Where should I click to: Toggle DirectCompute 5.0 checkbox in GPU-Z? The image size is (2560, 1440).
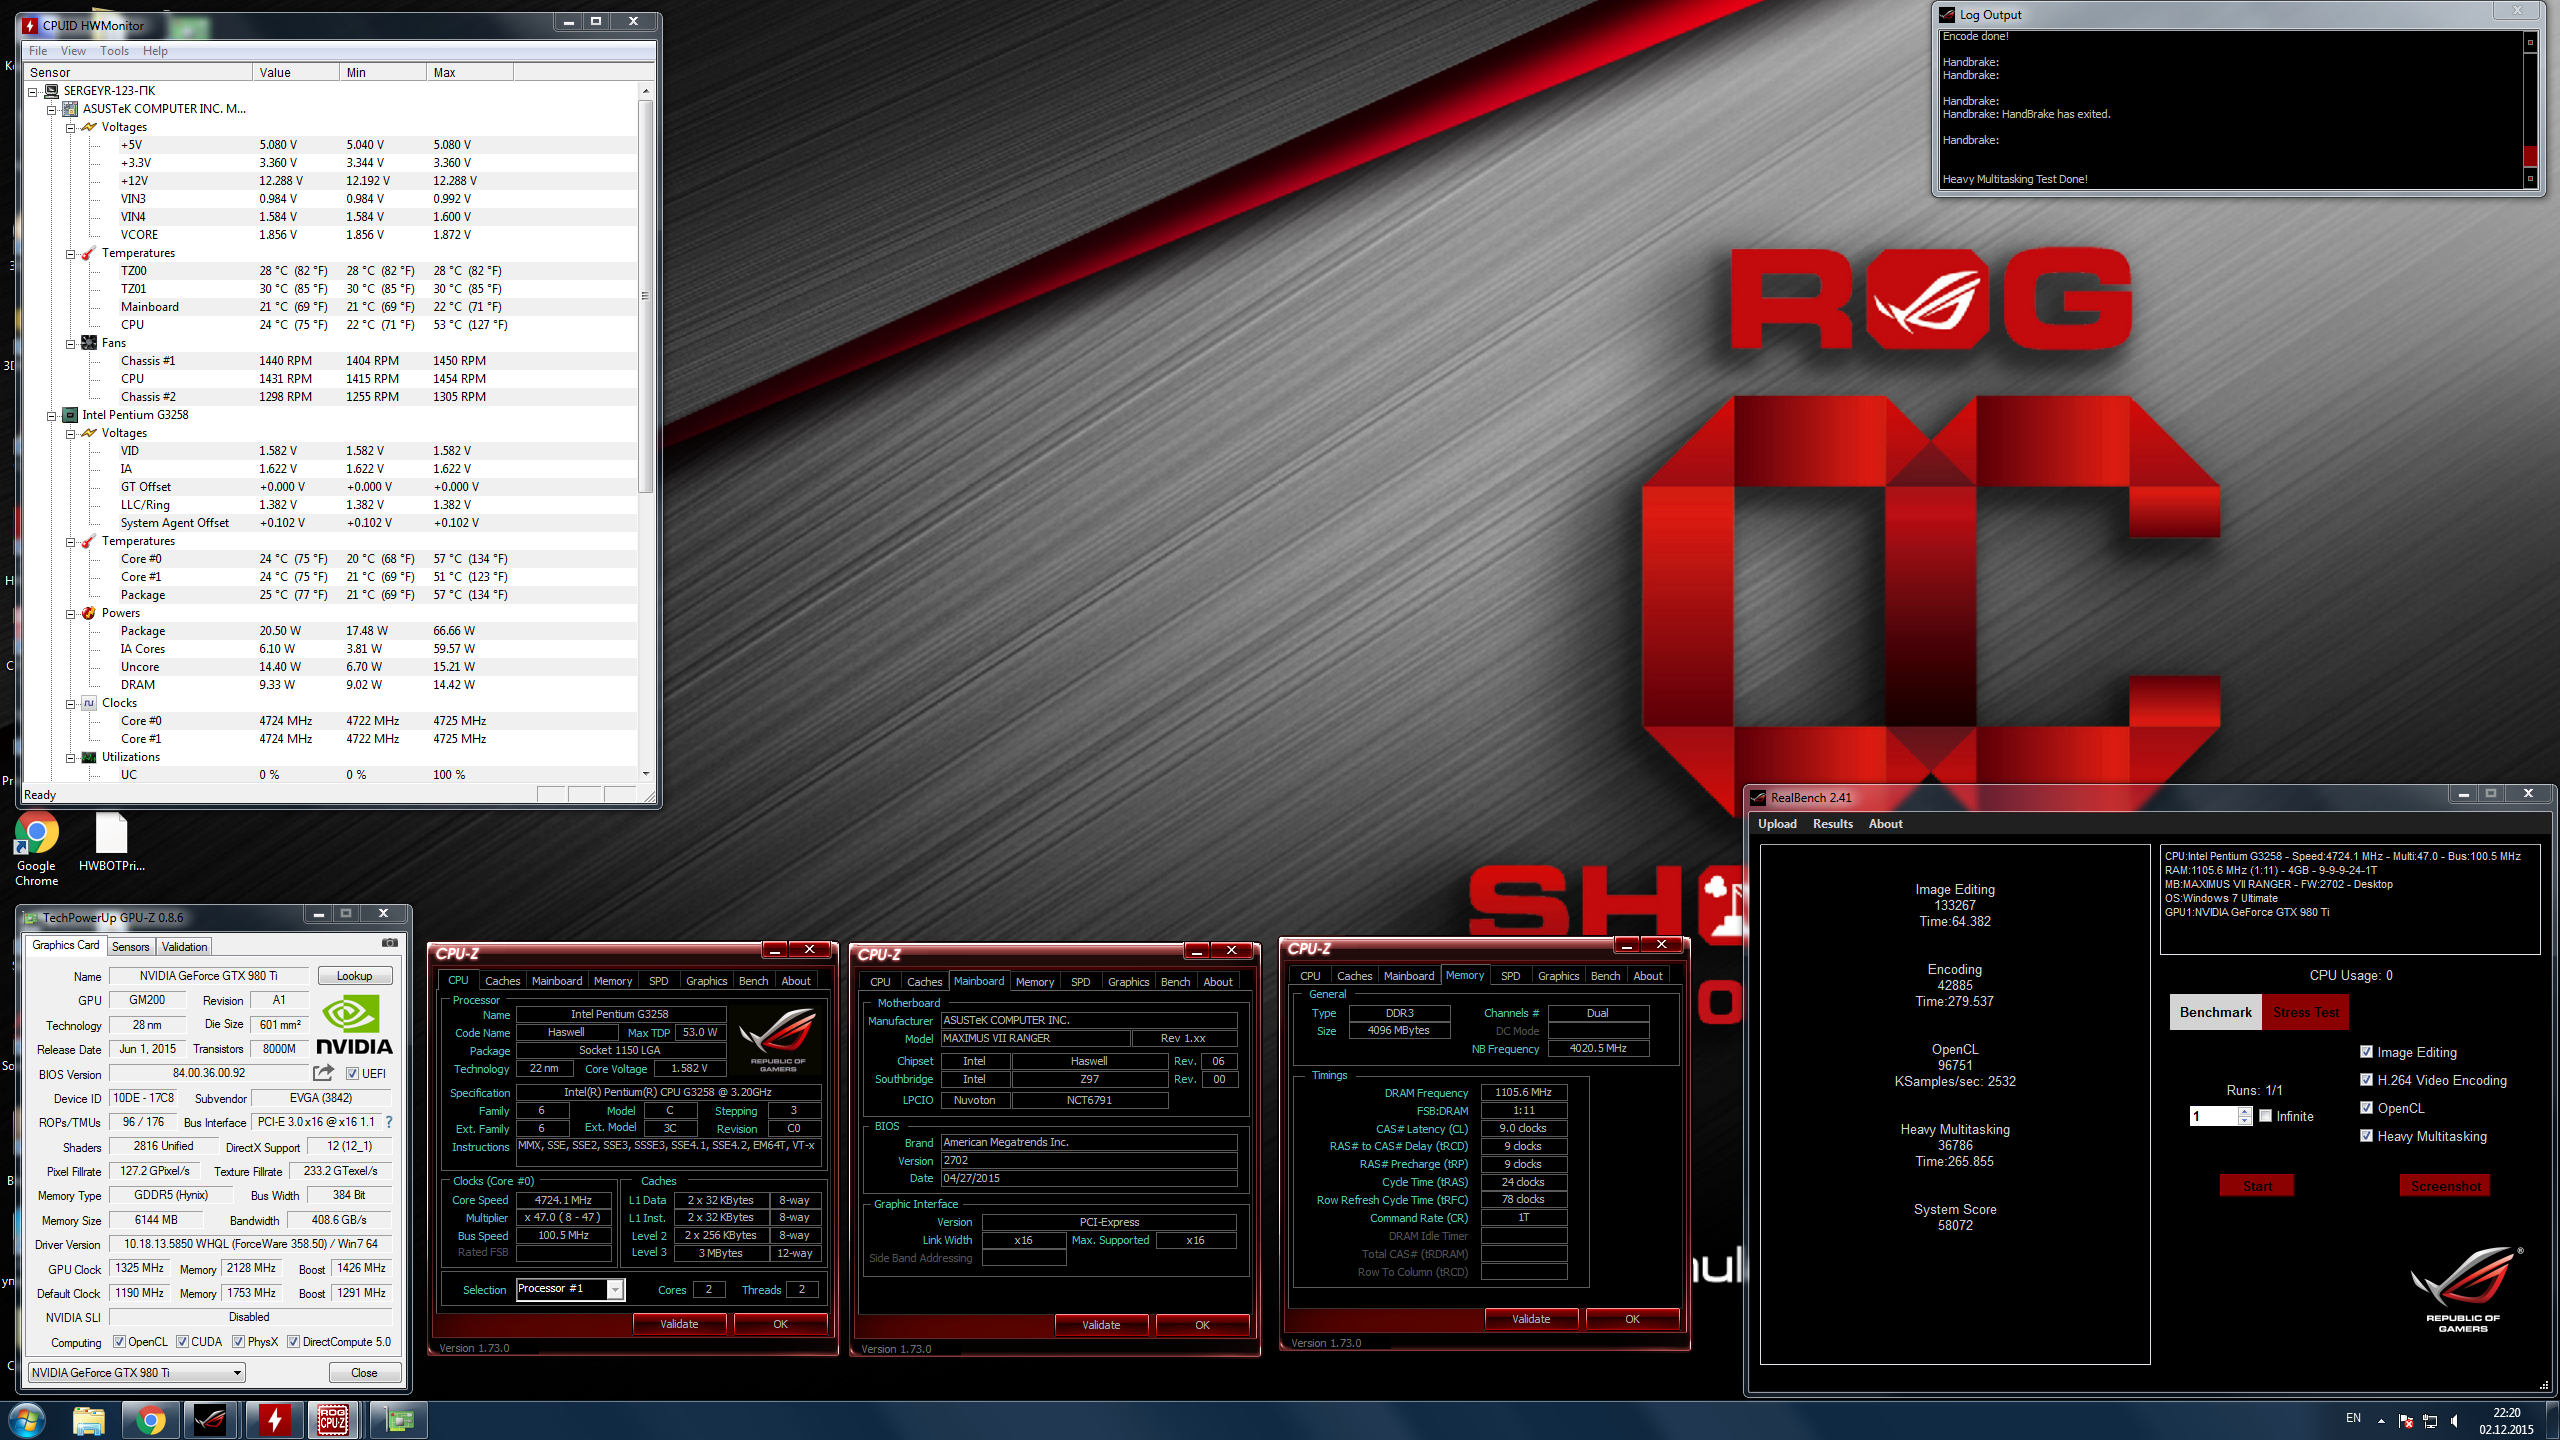(293, 1342)
